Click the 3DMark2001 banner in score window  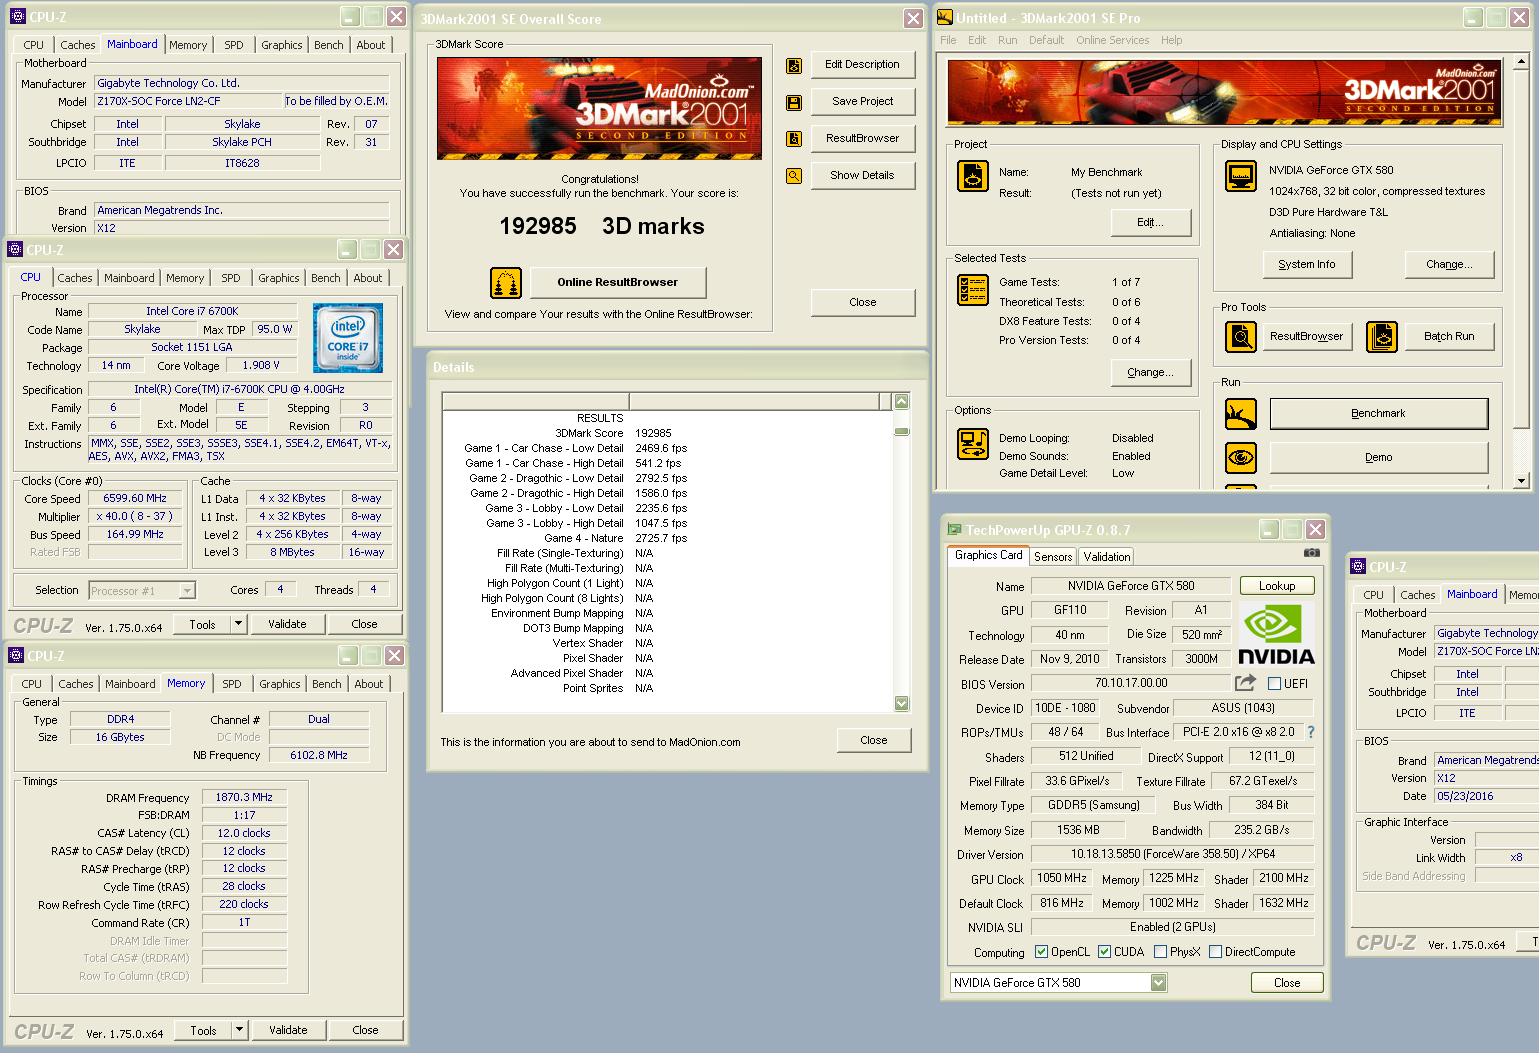[599, 108]
